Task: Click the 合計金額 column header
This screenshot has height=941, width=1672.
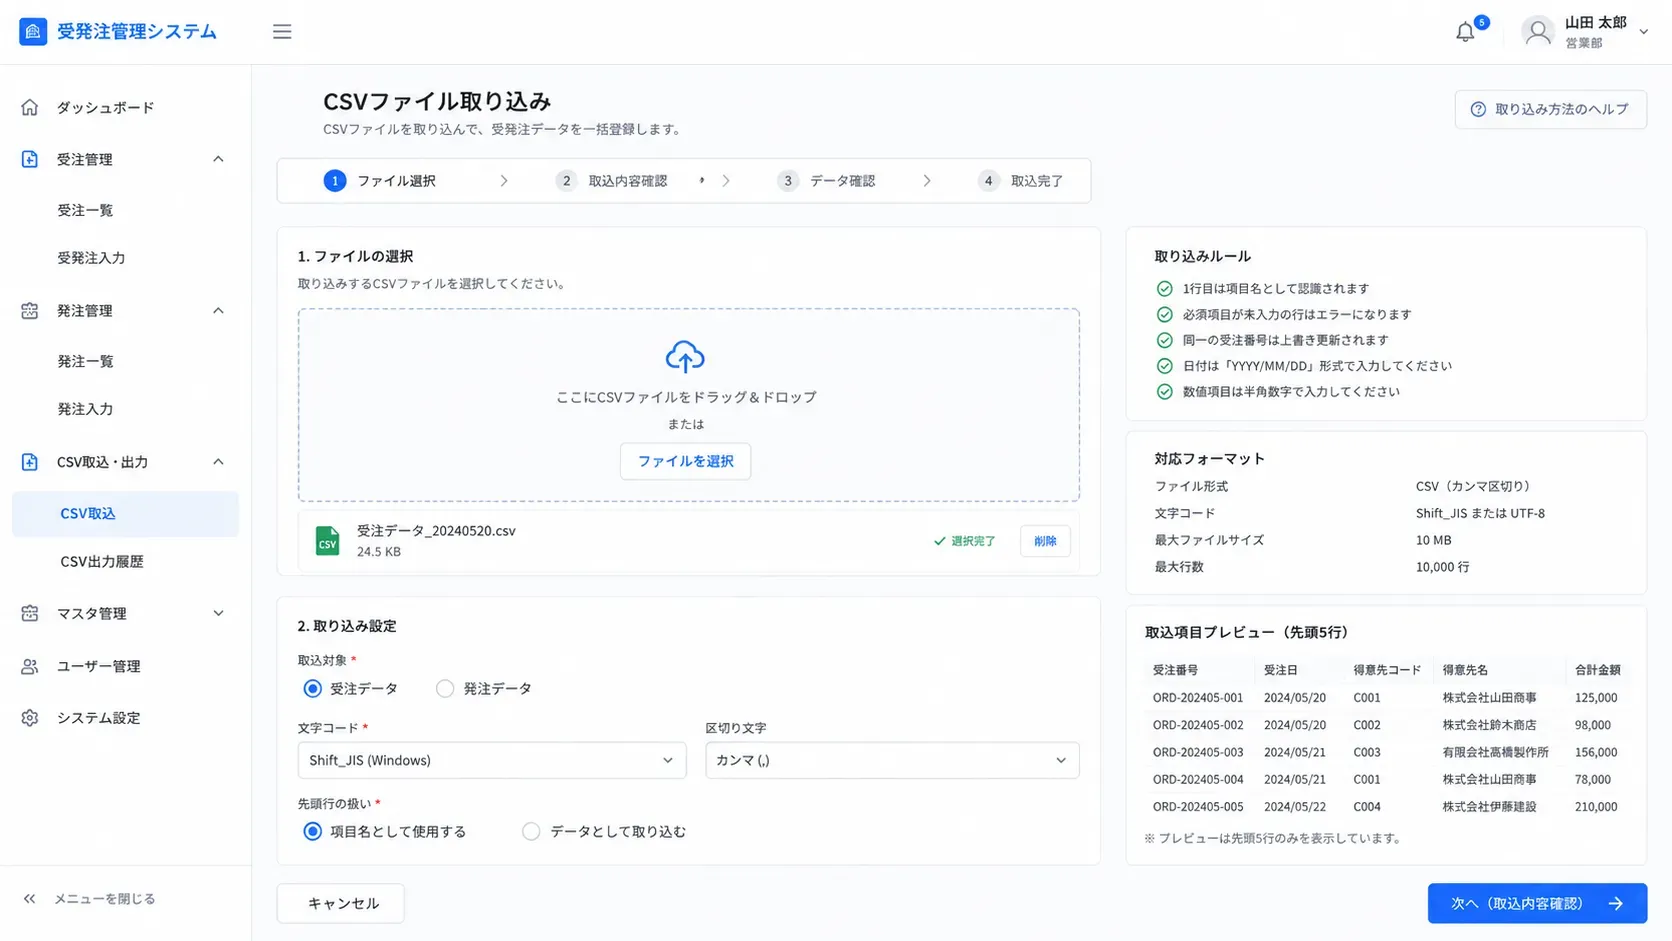Action: [1598, 670]
